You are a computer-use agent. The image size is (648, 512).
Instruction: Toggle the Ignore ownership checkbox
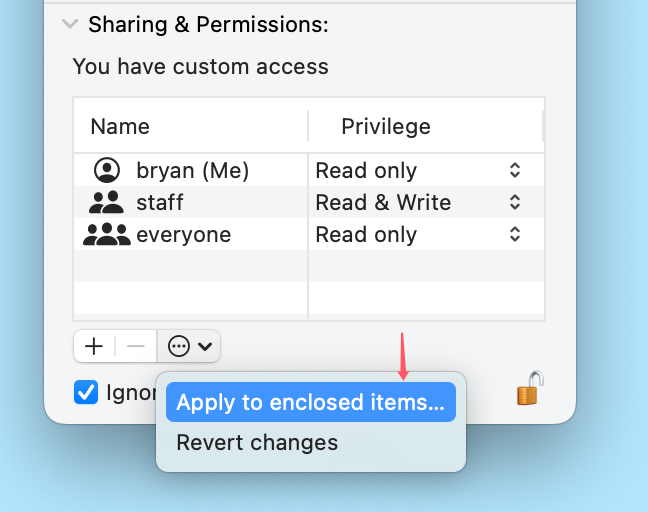(86, 392)
